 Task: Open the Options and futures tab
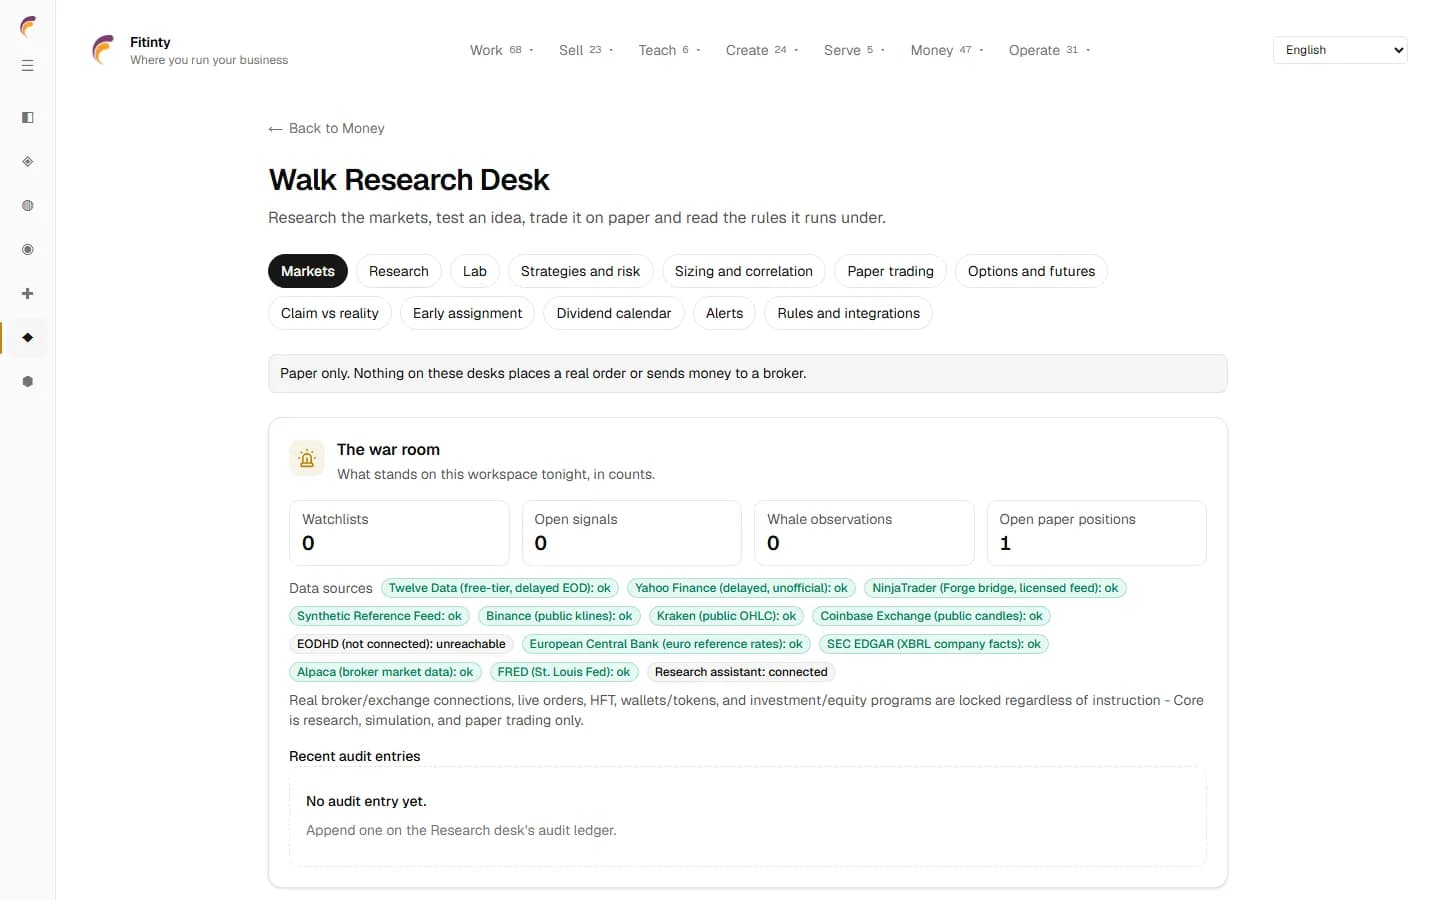(x=1031, y=271)
